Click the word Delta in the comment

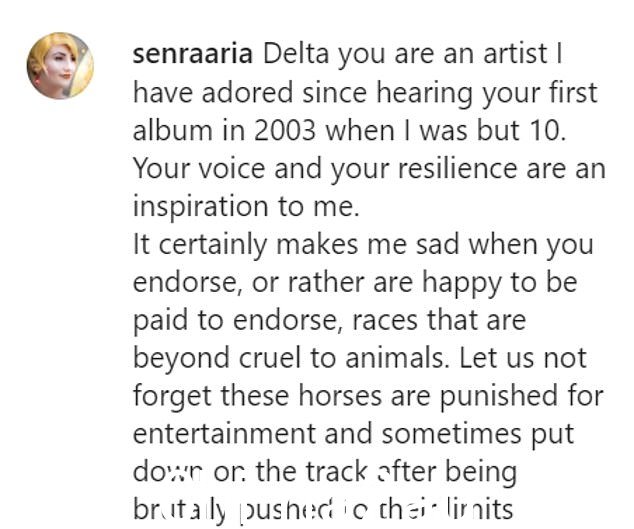pos(296,54)
